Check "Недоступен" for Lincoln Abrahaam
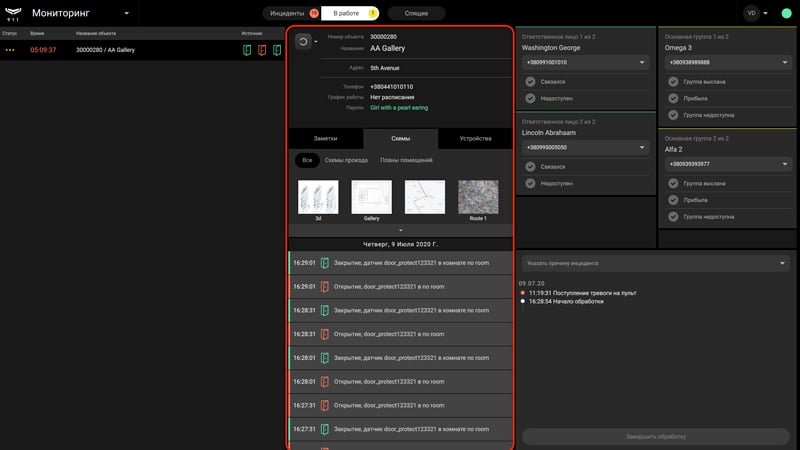Image resolution: width=800 pixels, height=450 pixels. coord(531,183)
